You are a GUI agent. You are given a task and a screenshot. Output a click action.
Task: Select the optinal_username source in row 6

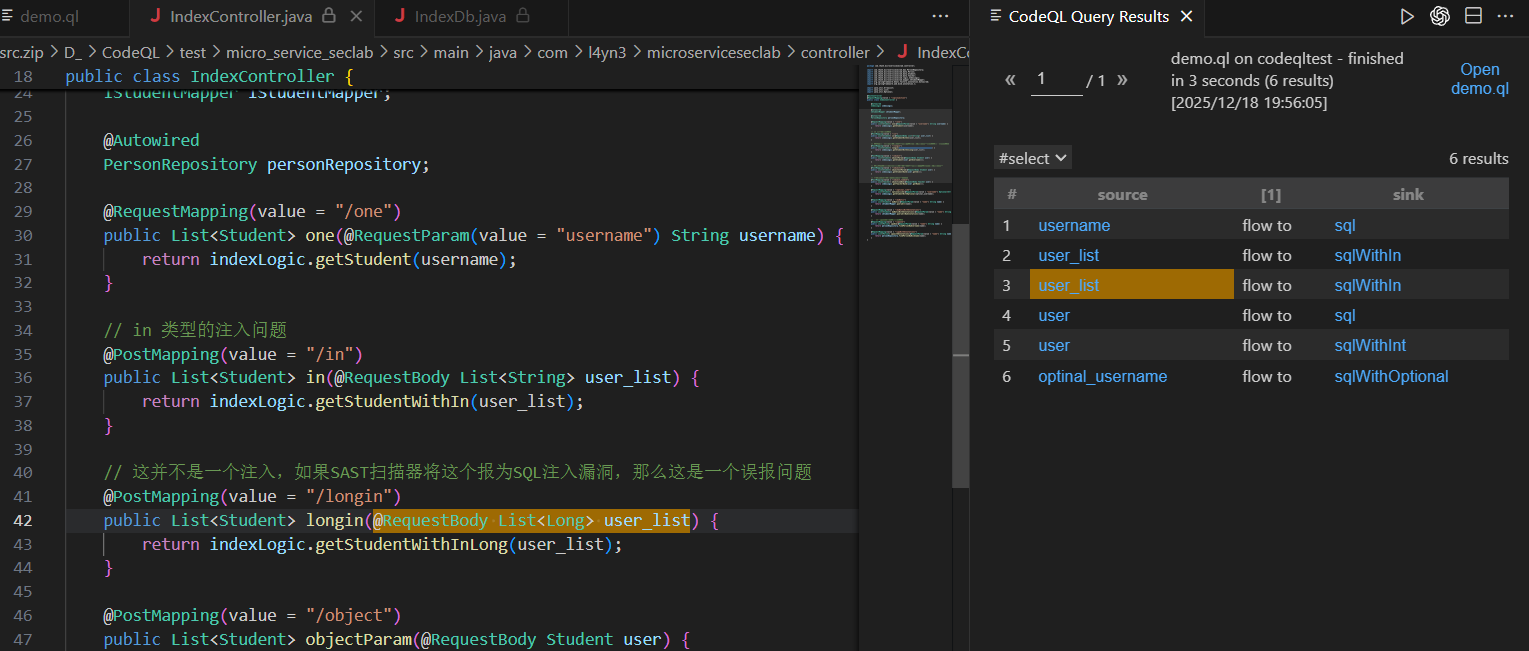(x=1102, y=377)
